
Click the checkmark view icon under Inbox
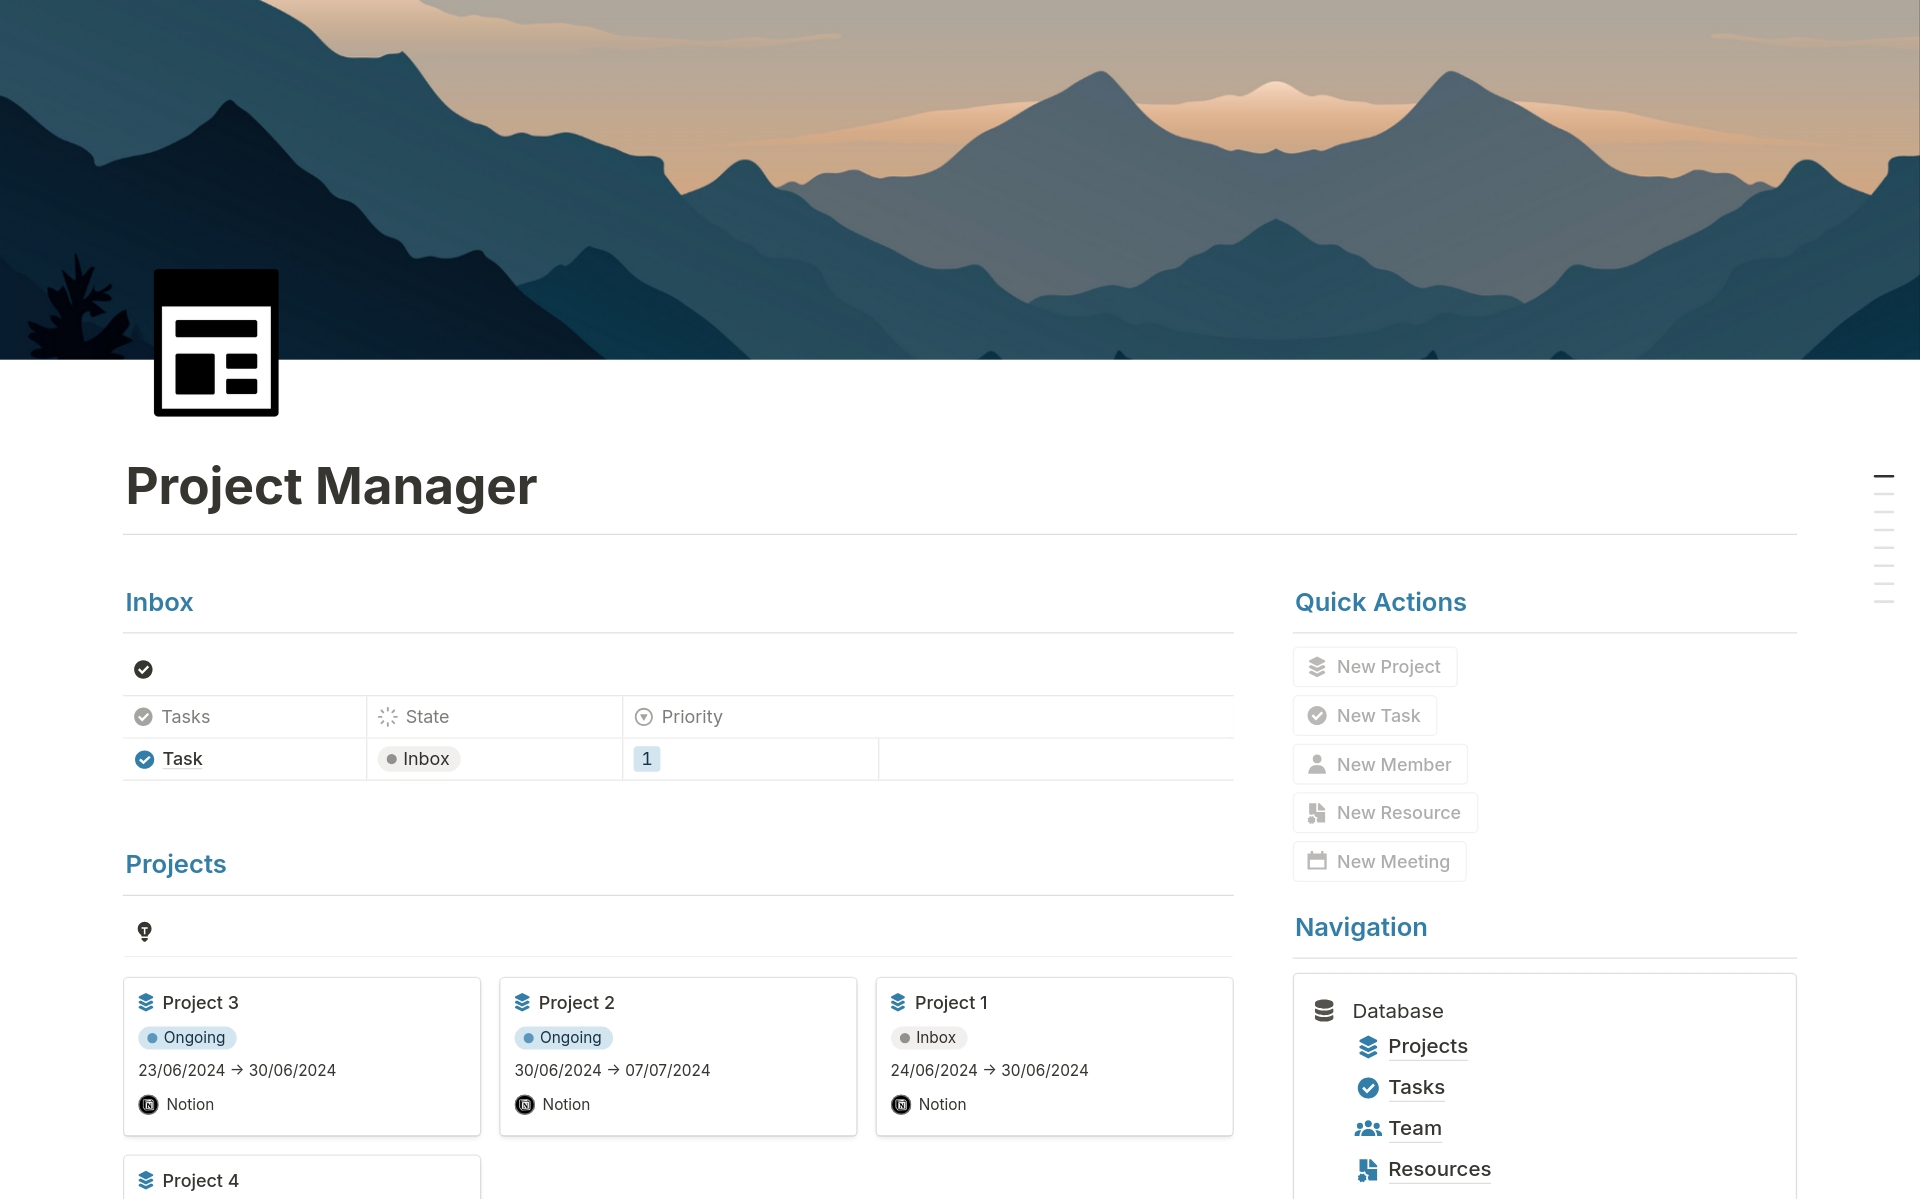143,669
